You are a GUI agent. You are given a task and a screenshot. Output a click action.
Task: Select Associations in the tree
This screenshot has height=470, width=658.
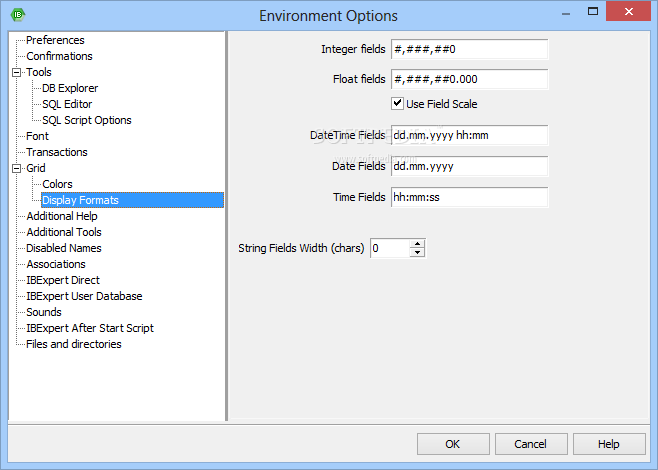56,264
